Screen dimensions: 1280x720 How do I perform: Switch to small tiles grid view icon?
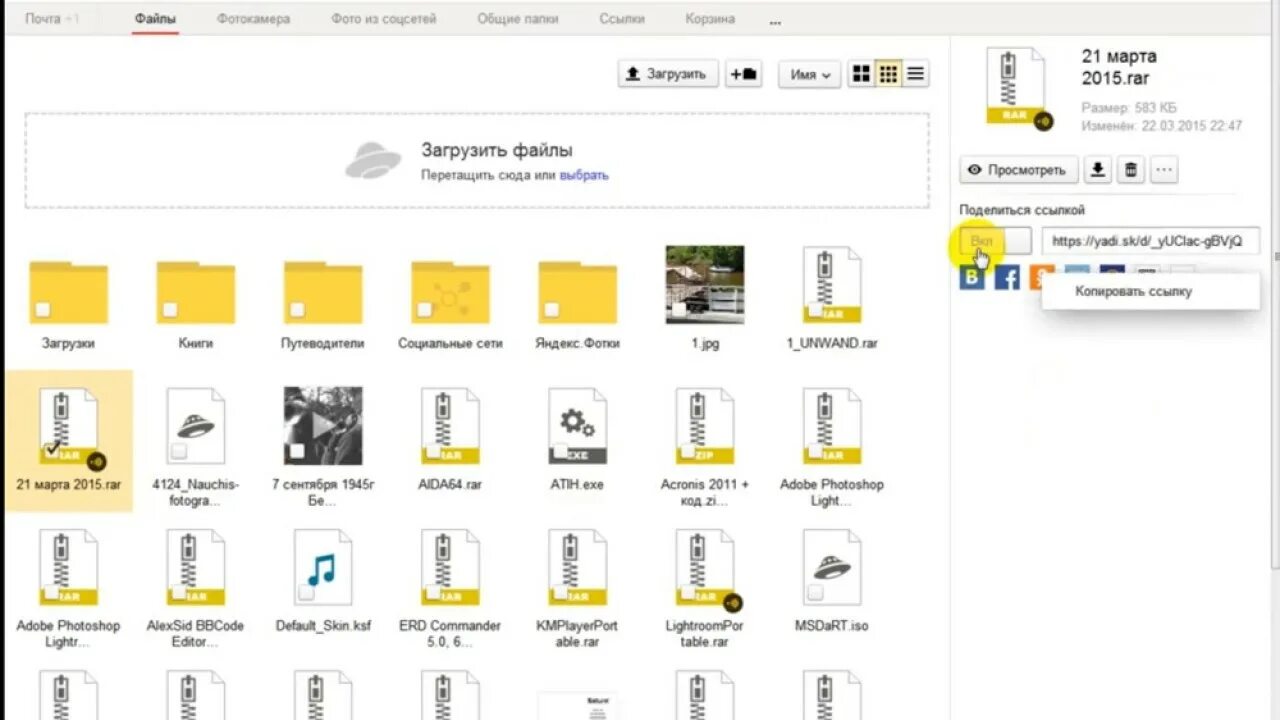[888, 74]
